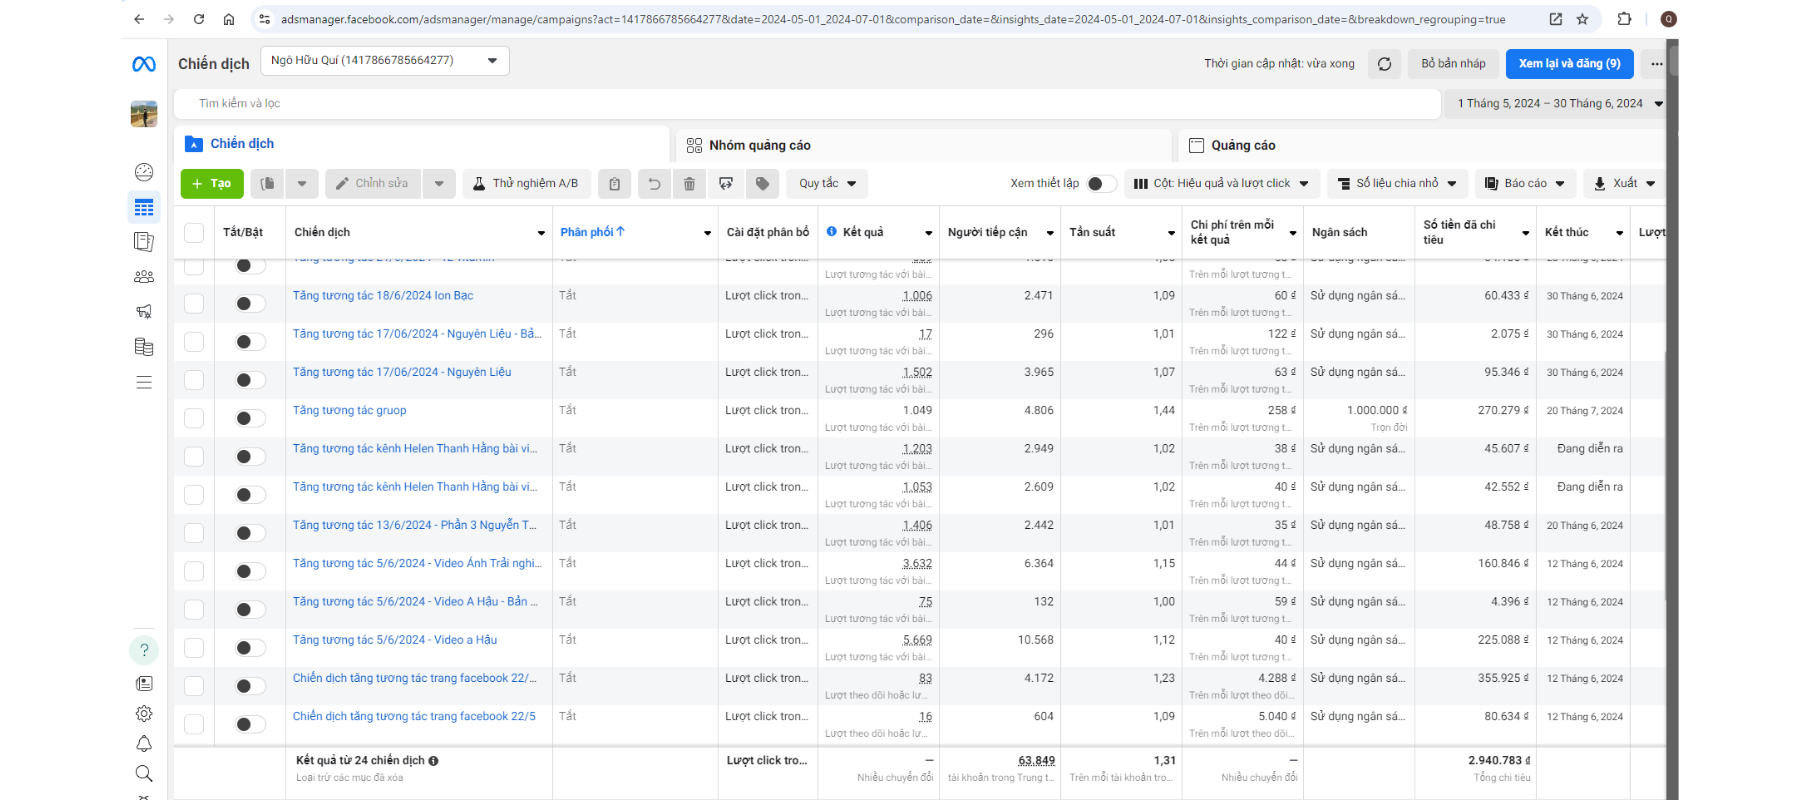Viewport: 1800px width, 800px height.
Task: Open the account selector dropdown Ngô Hữu Quí
Action: [x=384, y=61]
